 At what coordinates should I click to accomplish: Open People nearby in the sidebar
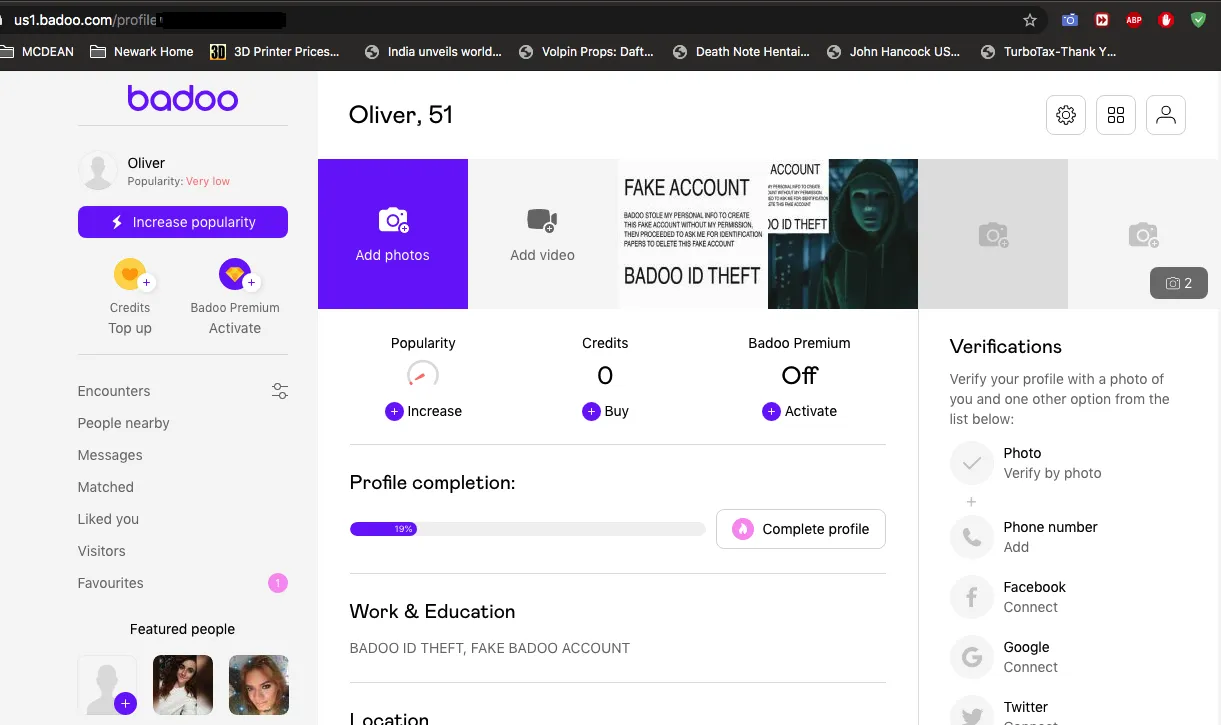123,423
